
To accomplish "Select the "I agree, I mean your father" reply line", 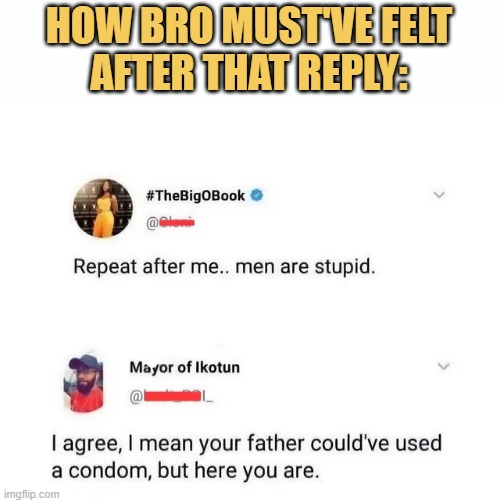I will (x=247, y=444).
